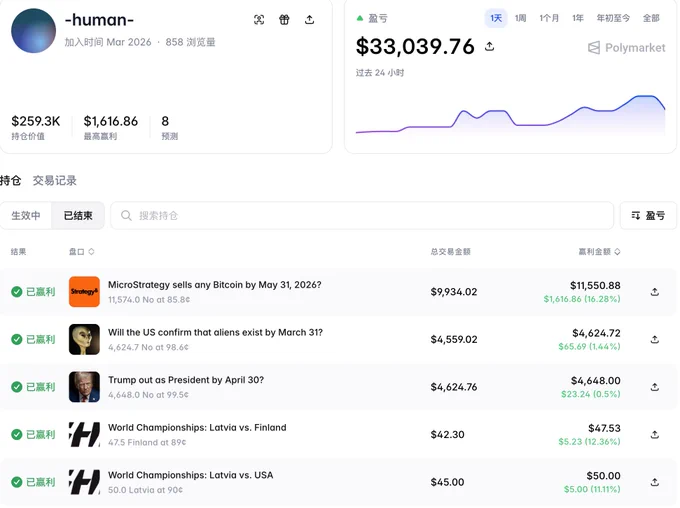Share the profile via upload icon
This screenshot has width=680, height=508.
point(309,20)
